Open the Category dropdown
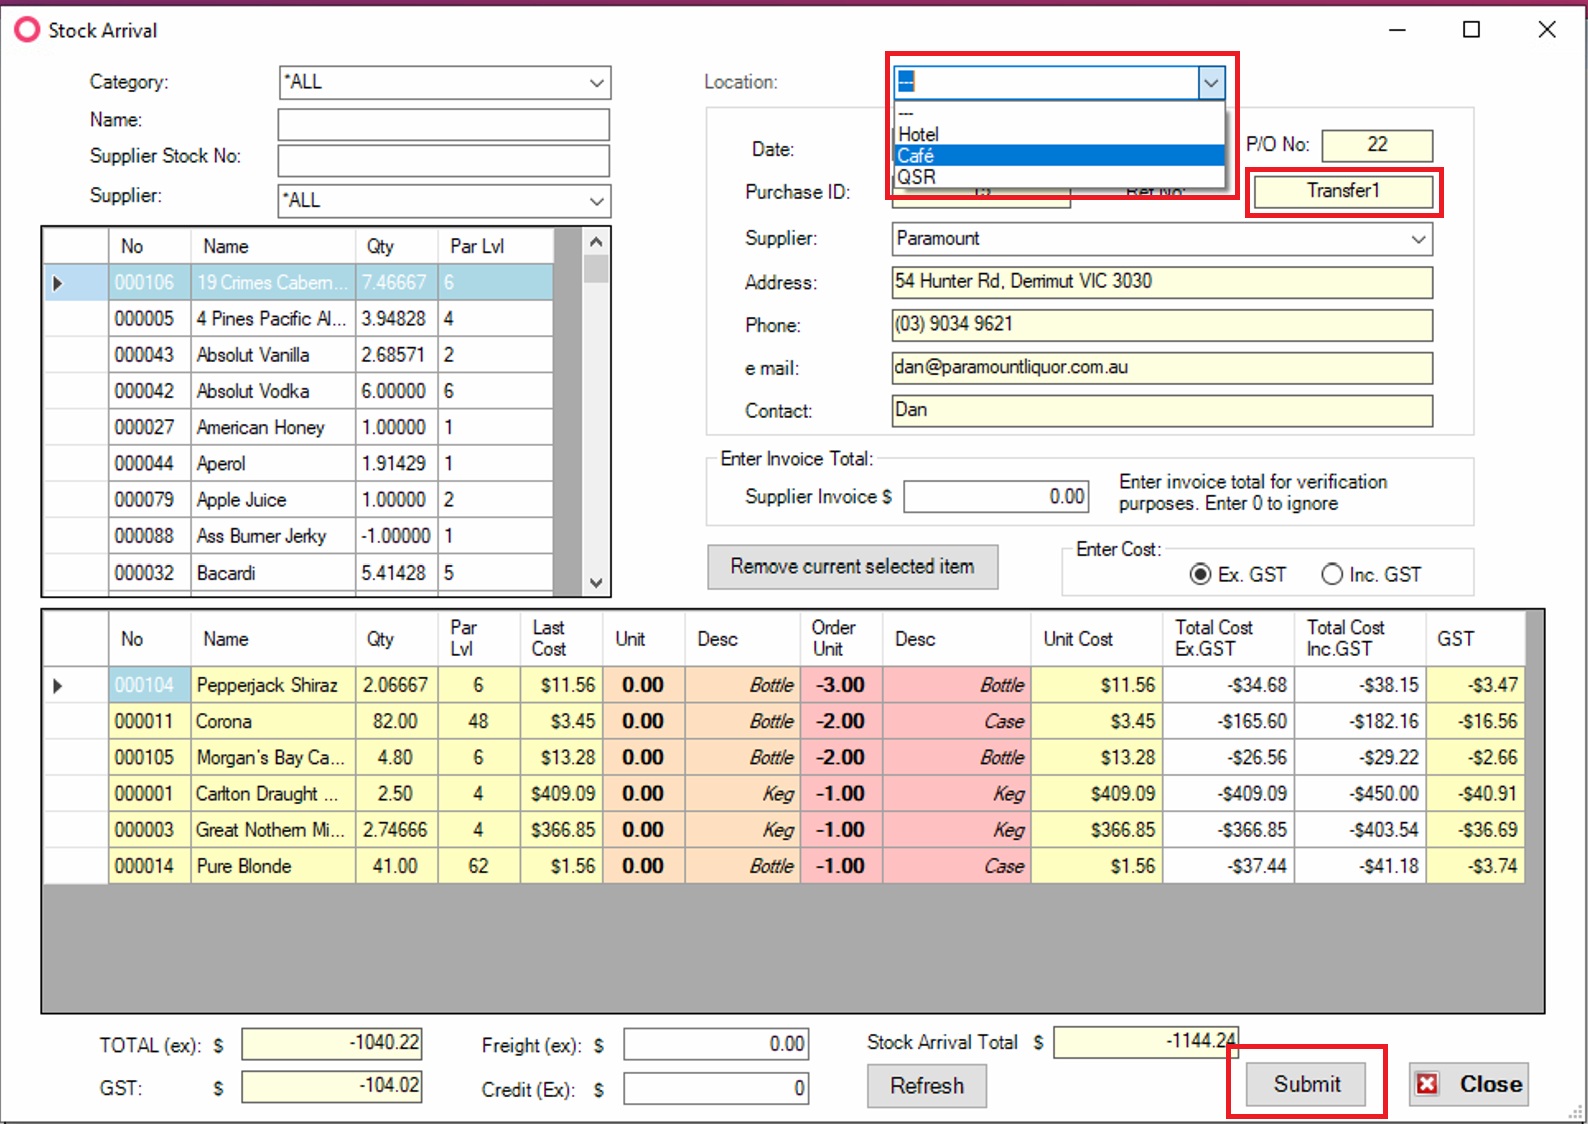 (596, 83)
